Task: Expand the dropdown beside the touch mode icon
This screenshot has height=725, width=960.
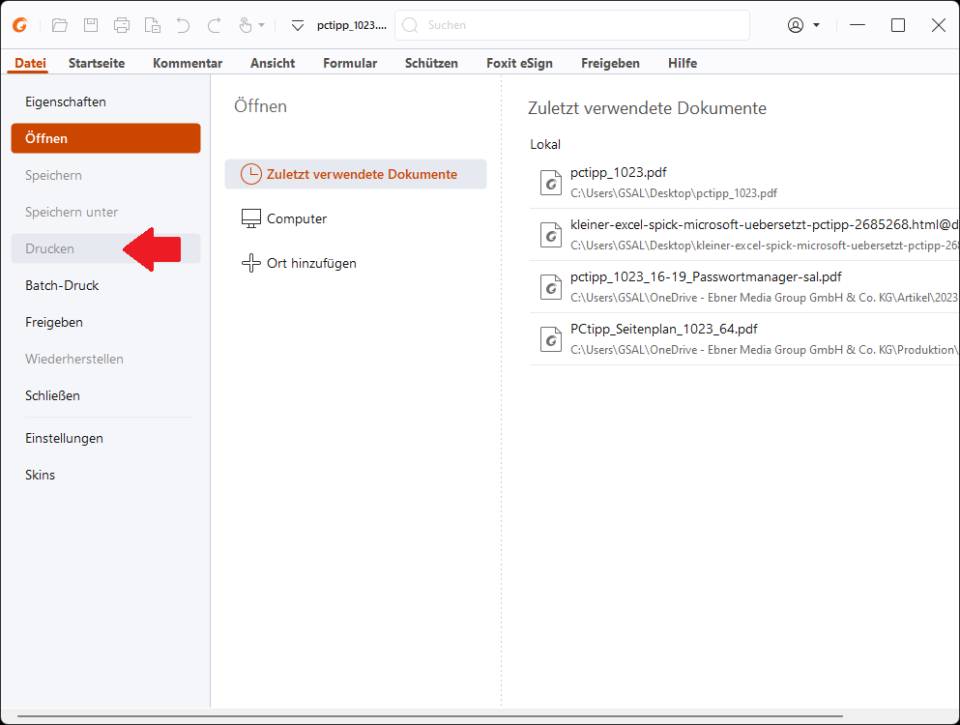Action: pos(263,25)
